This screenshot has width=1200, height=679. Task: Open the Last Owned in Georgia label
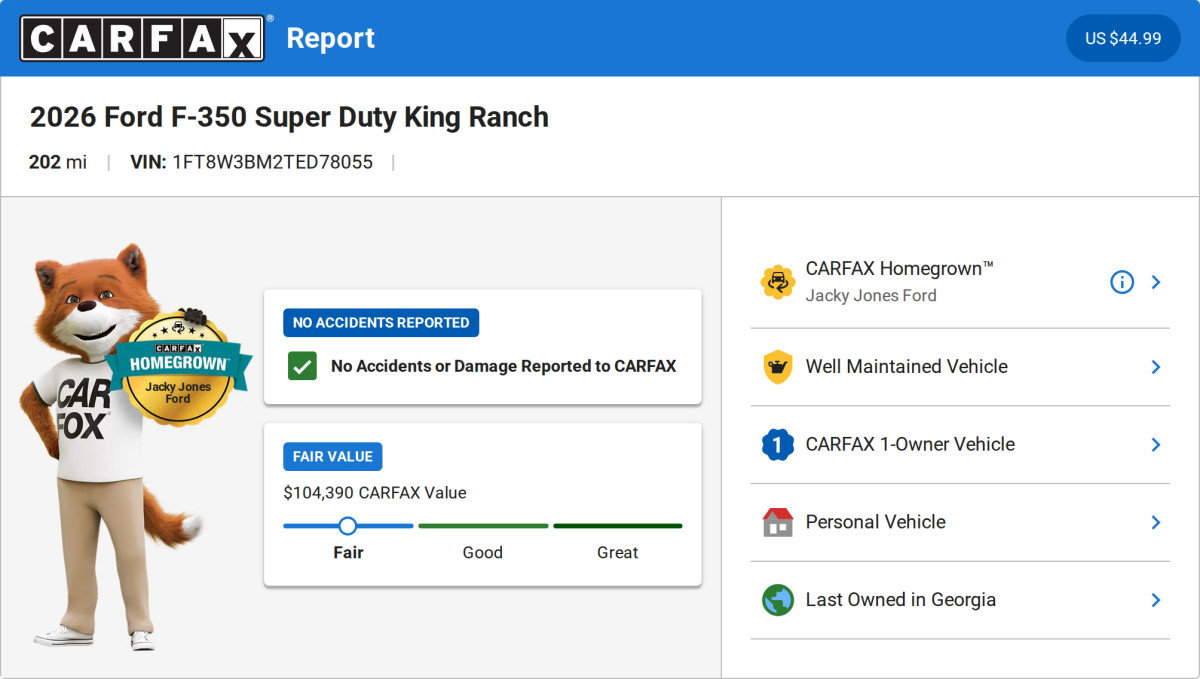point(901,600)
